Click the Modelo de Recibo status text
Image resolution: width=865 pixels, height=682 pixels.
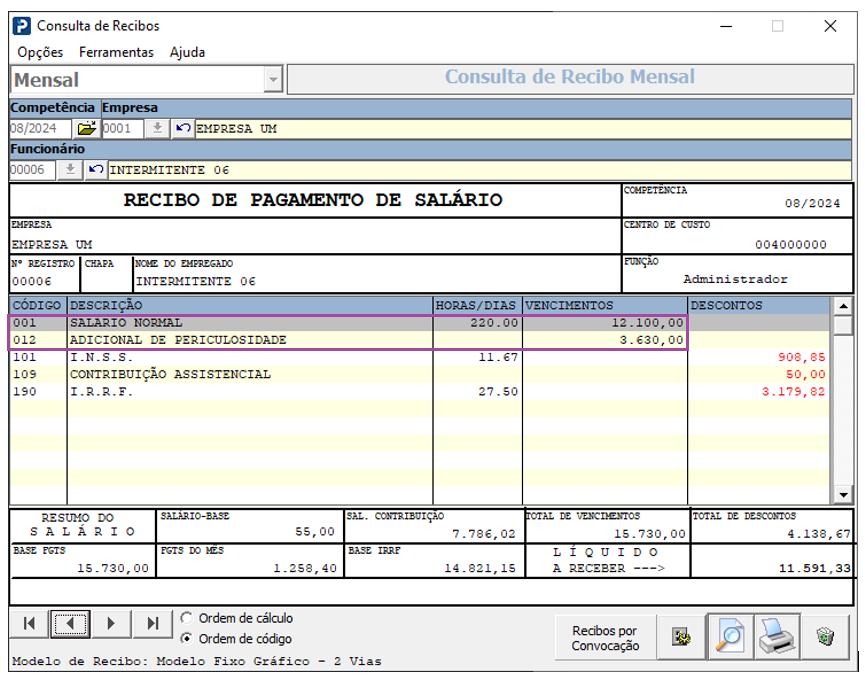(x=197, y=661)
